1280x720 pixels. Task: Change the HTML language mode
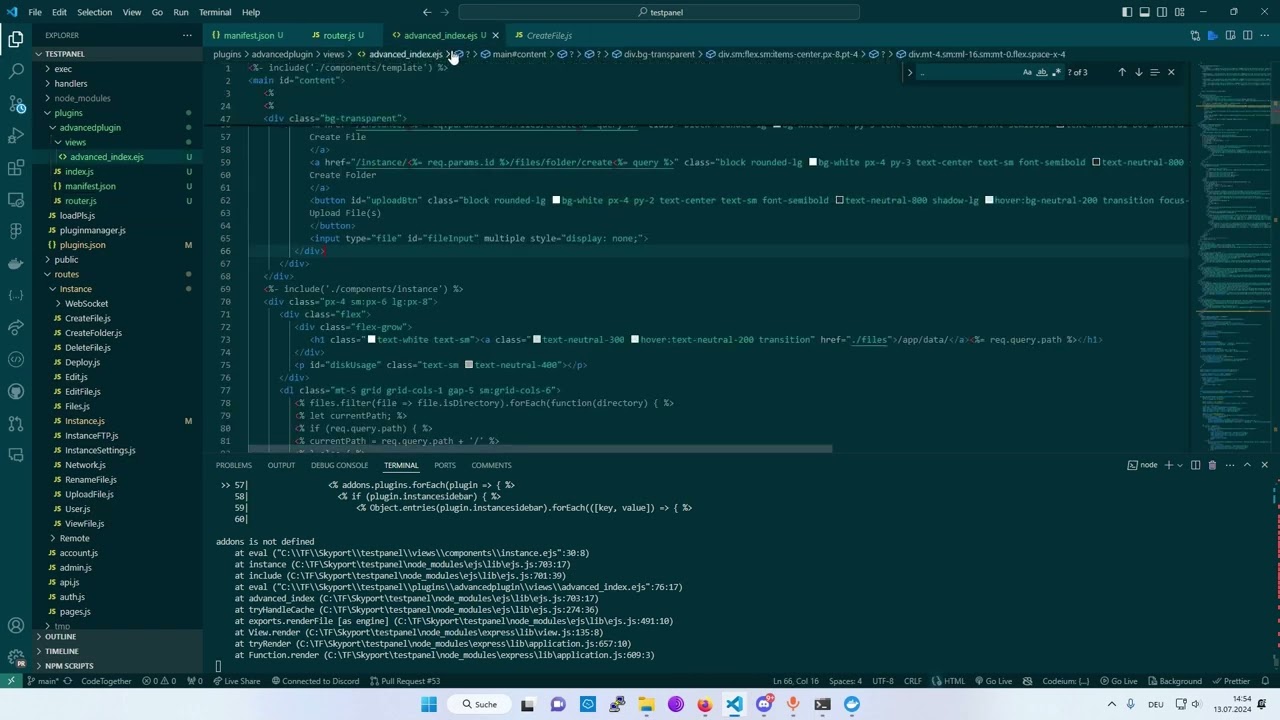tap(955, 681)
